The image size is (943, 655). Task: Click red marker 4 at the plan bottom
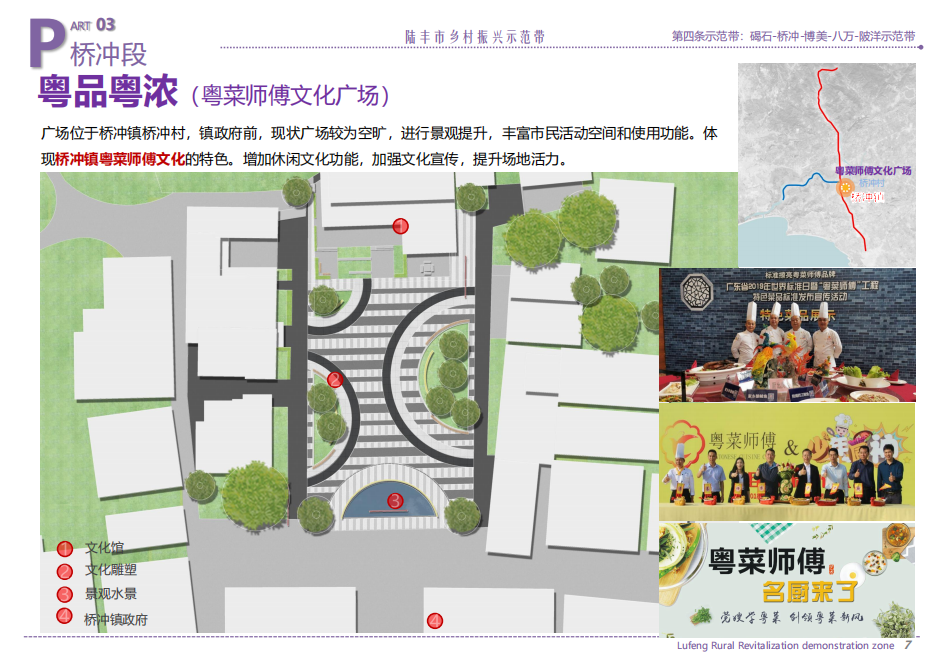pos(435,621)
